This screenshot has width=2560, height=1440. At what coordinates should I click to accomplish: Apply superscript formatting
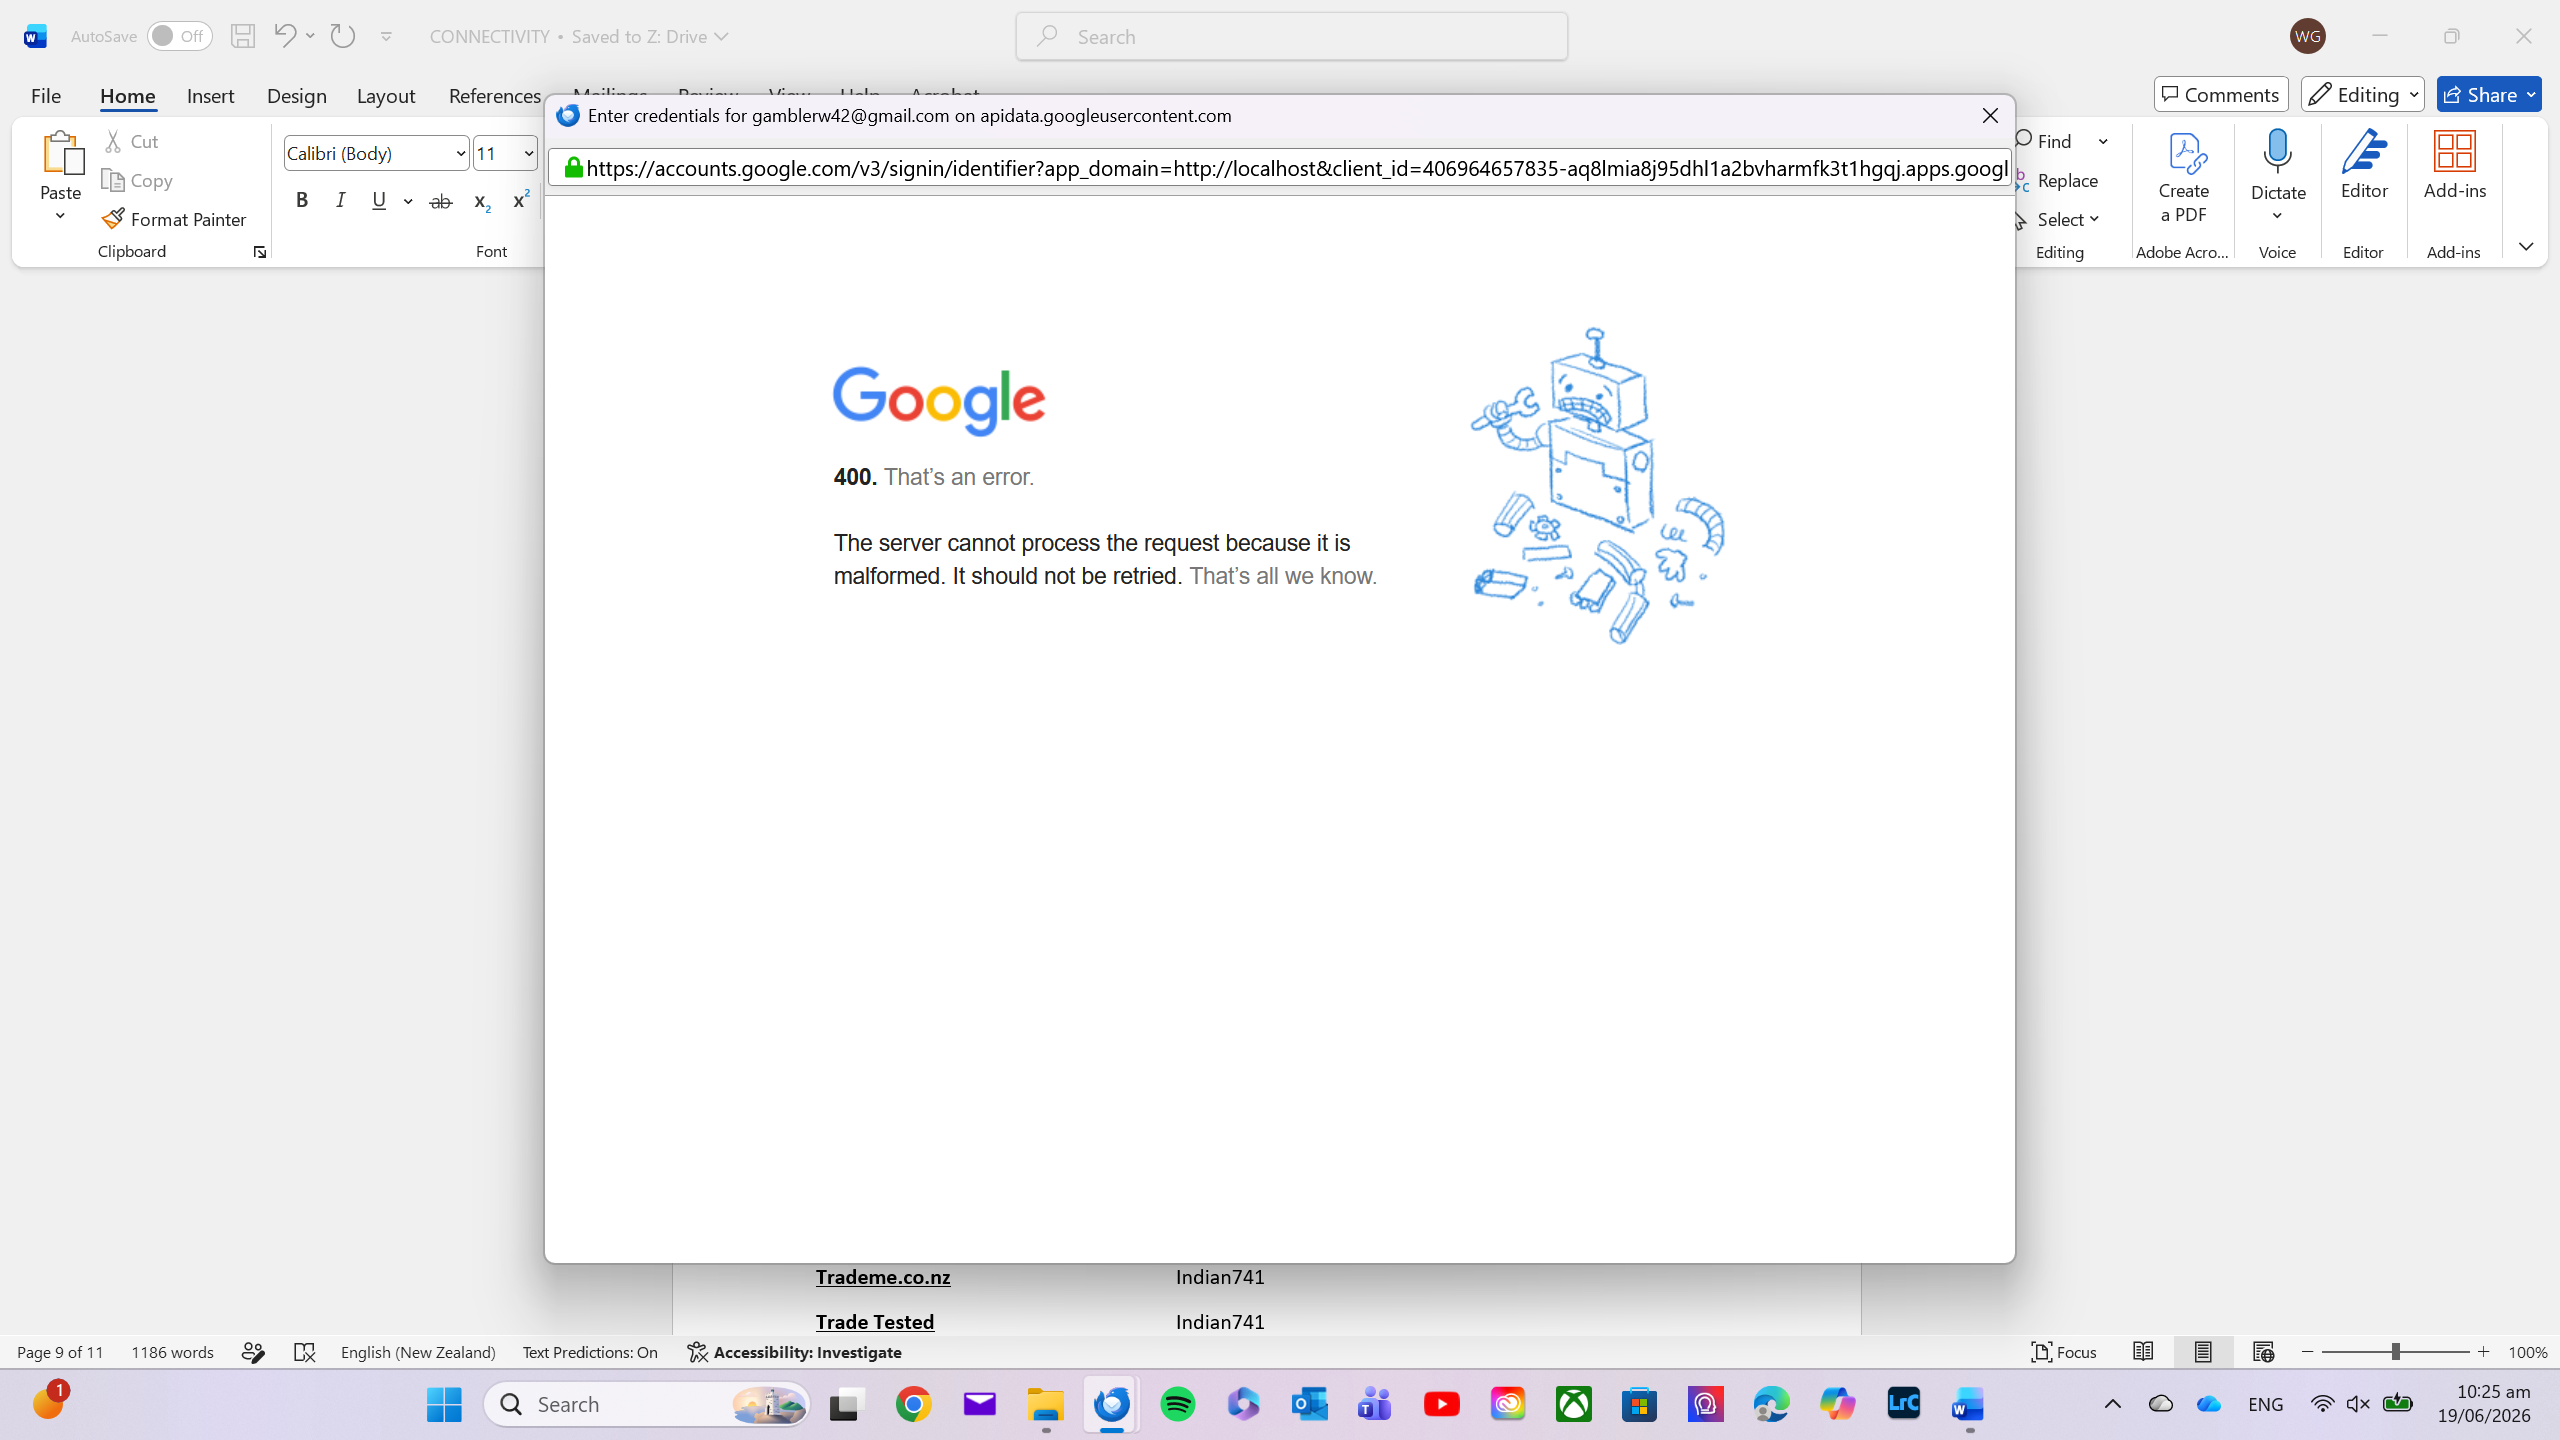pos(520,201)
